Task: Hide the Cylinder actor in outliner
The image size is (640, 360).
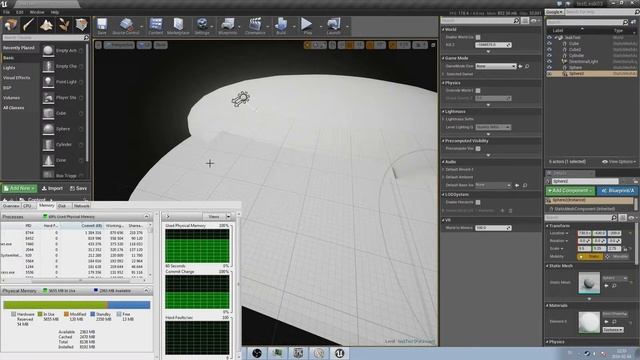Action: point(549,56)
